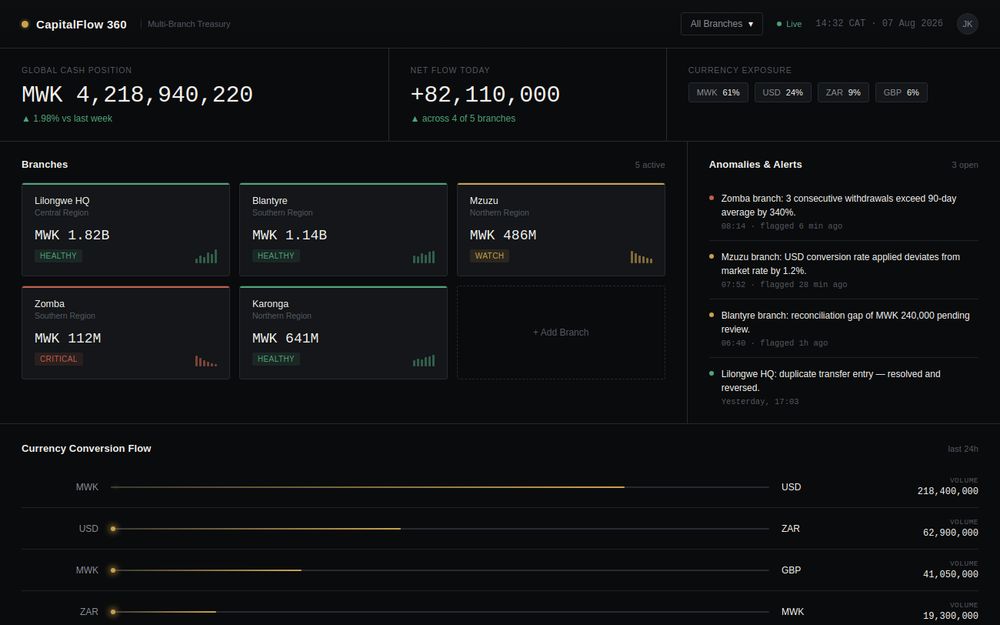
Task: Select the USD 24% exposure chip
Action: 783,92
